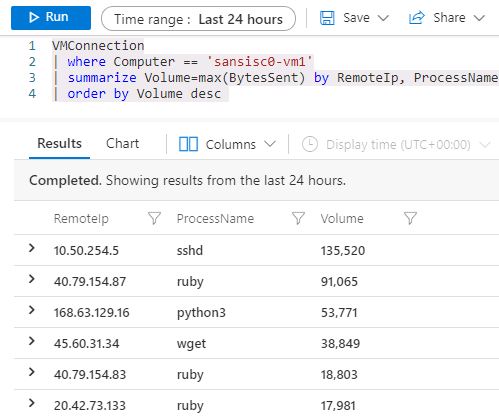Click the Display time clock icon
The height and width of the screenshot is (417, 499).
point(310,144)
